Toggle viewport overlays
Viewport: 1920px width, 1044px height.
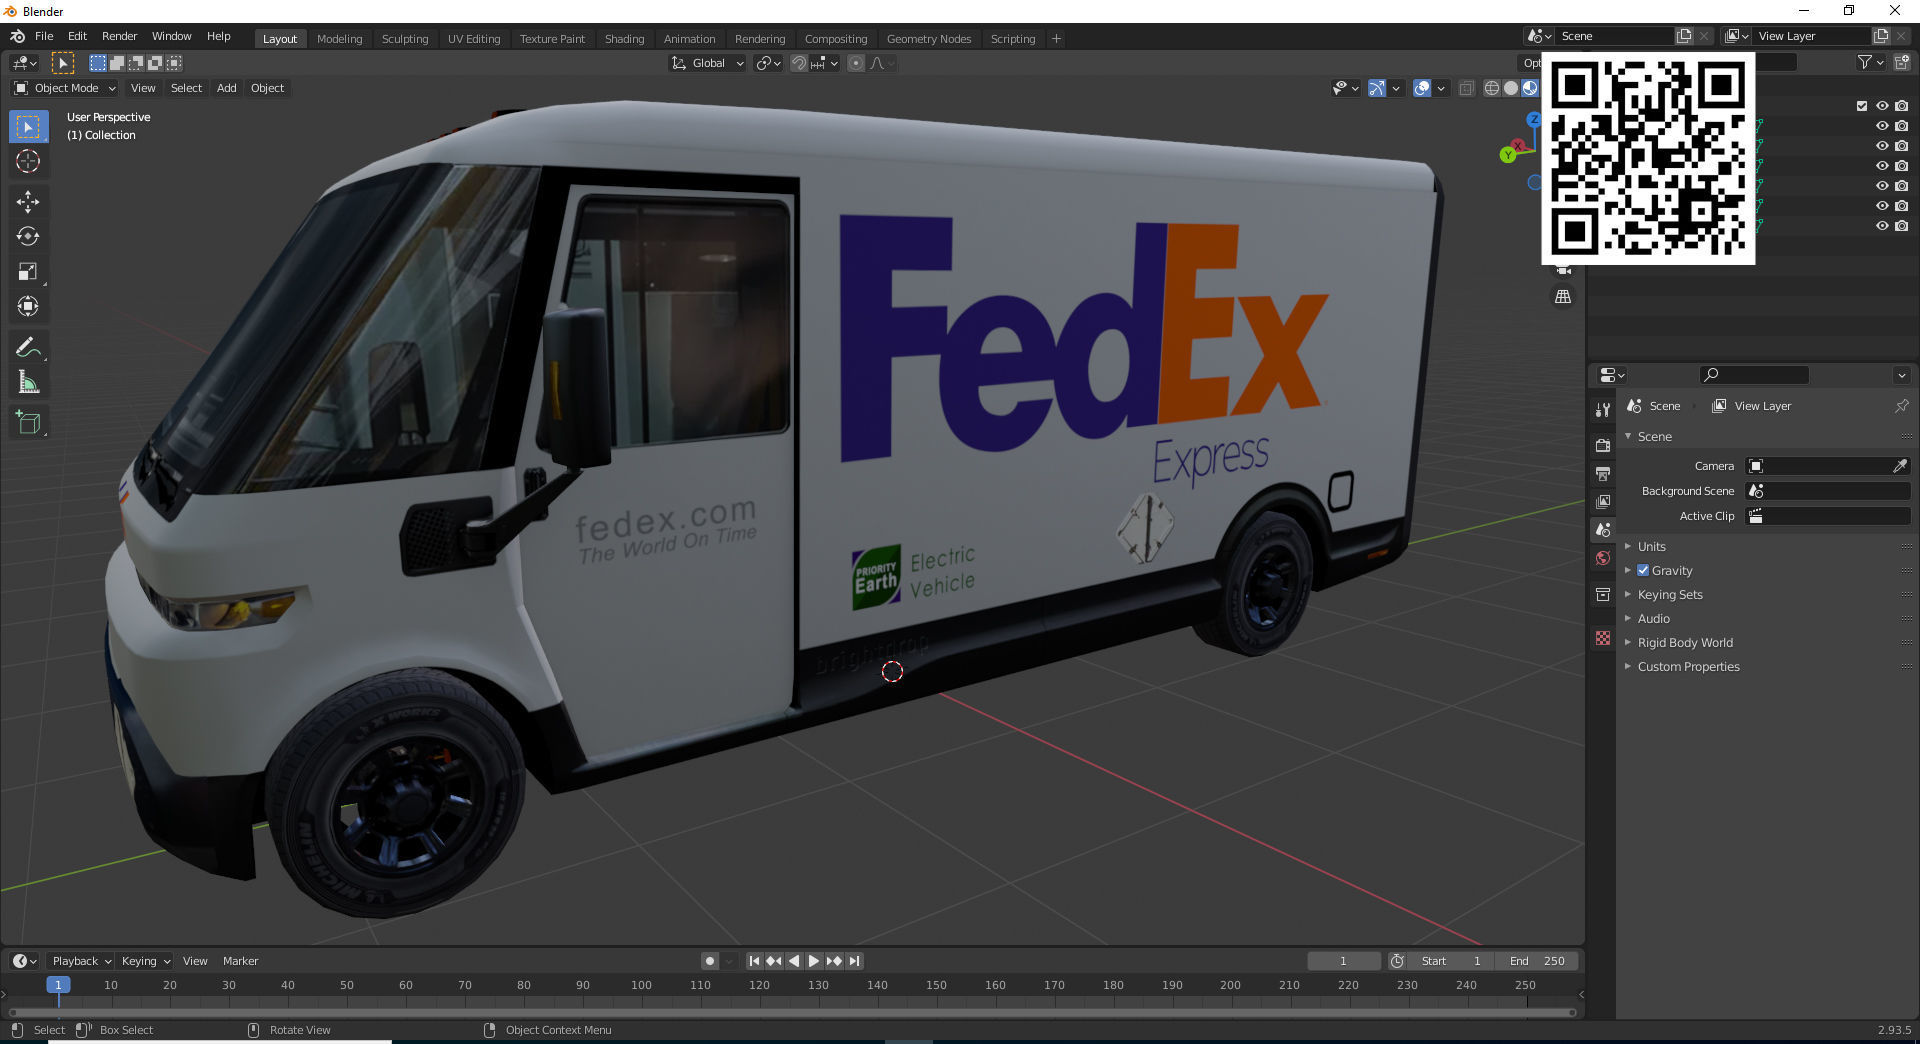point(1422,88)
